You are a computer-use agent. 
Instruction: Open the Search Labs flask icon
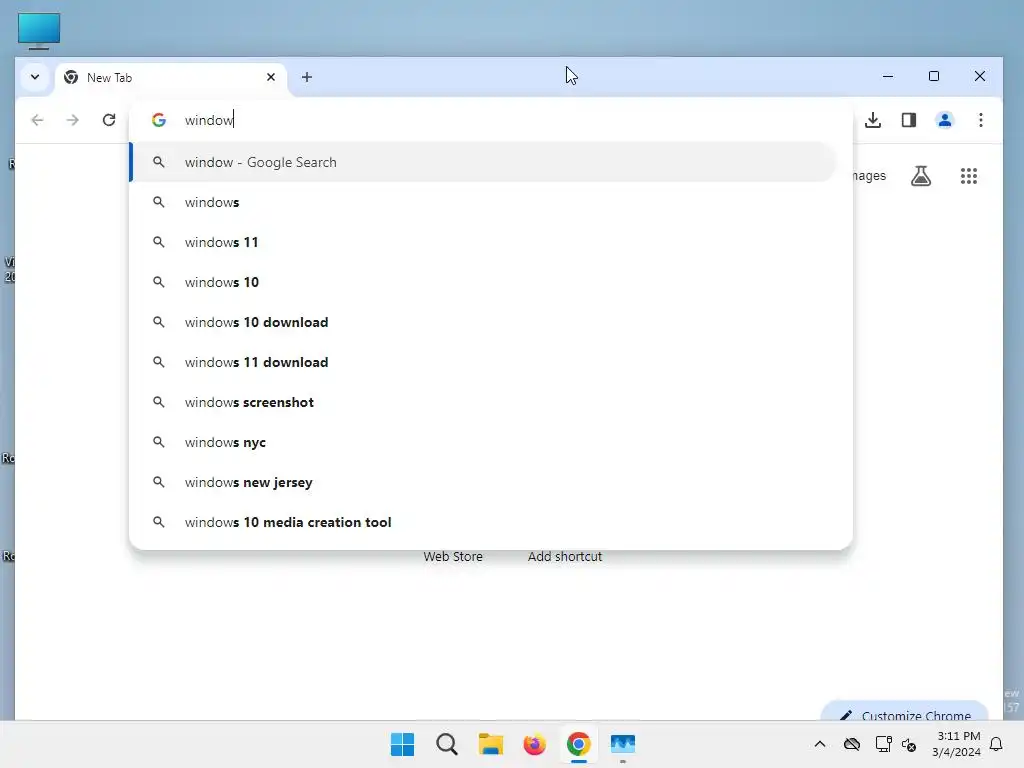921,176
